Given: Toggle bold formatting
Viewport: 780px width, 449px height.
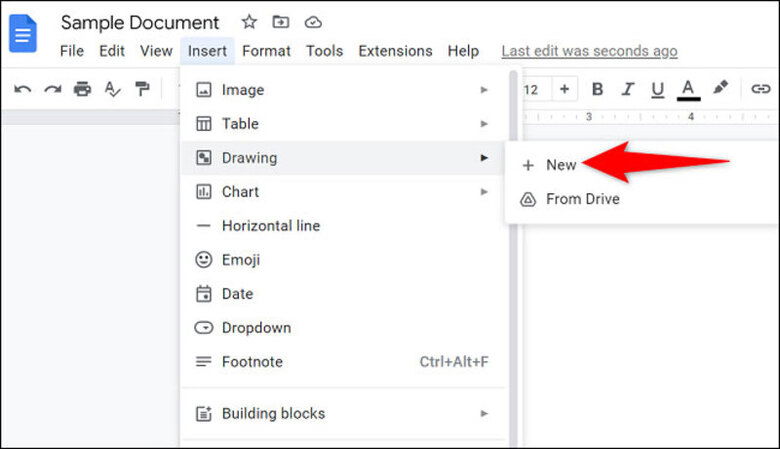Looking at the screenshot, I should click(597, 89).
